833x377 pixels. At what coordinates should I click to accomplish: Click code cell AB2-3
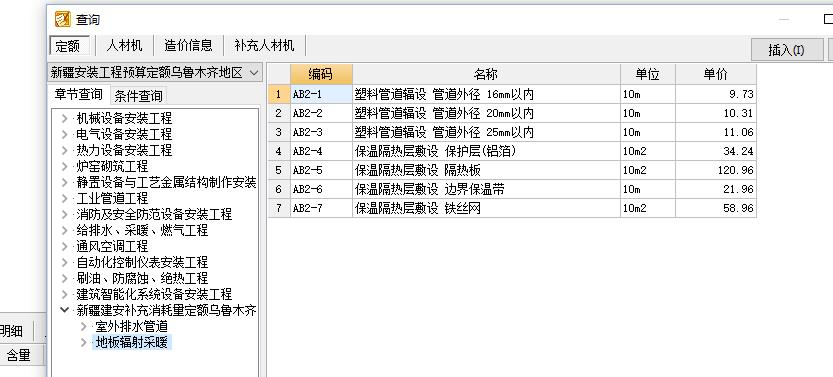tap(321, 132)
